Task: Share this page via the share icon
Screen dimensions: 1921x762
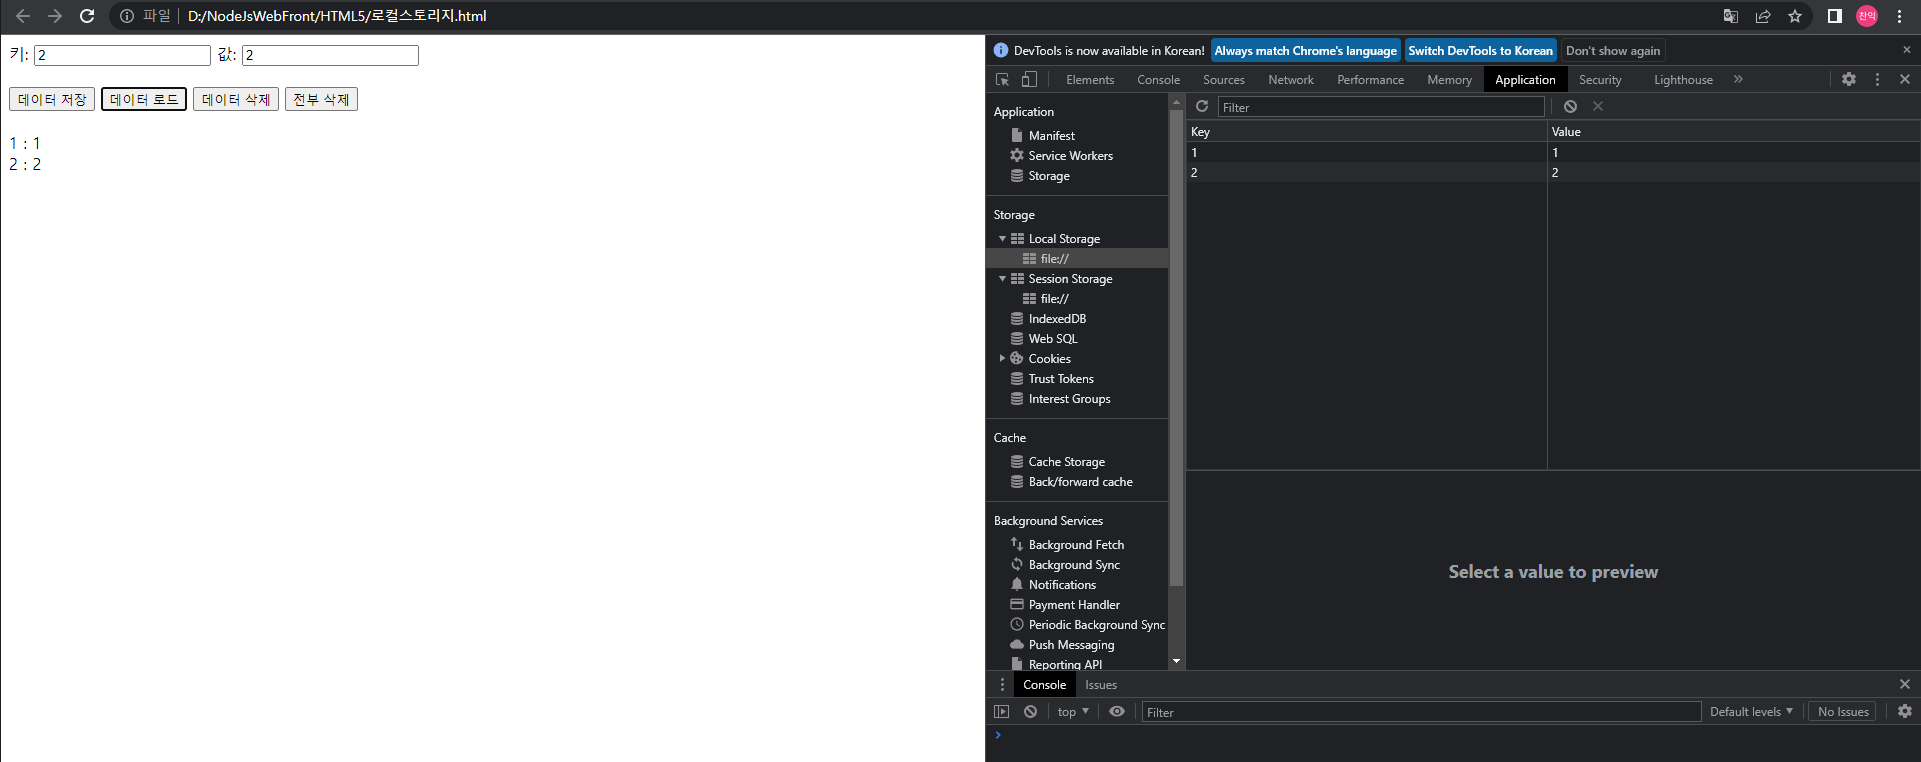Action: tap(1763, 16)
